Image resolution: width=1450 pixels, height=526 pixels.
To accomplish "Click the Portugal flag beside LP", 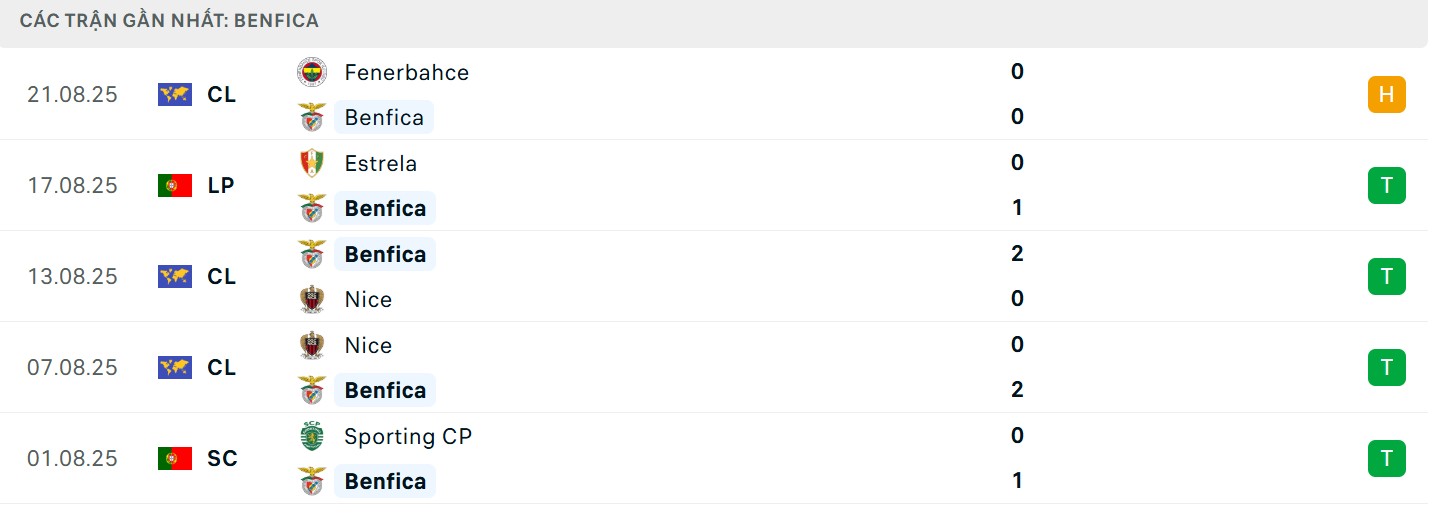I will tap(175, 185).
